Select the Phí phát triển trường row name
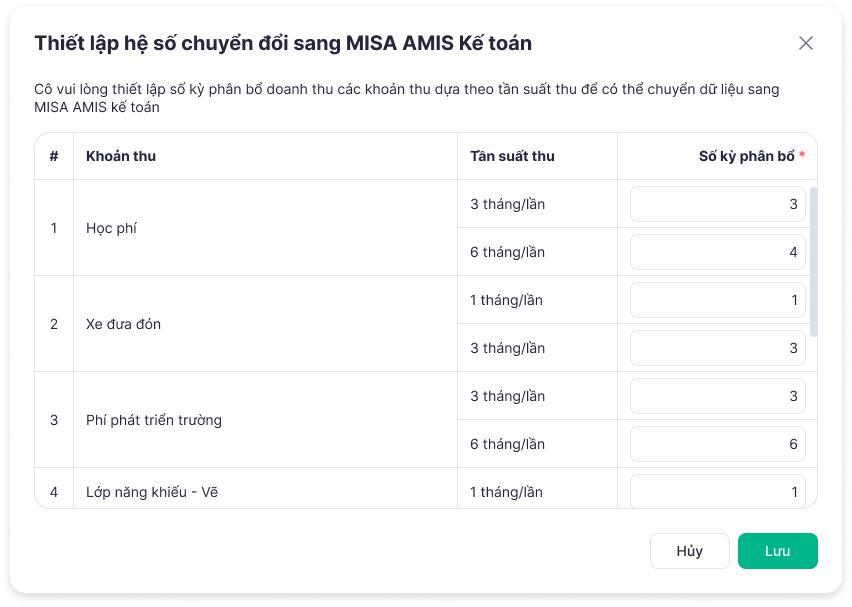852x607 pixels. tap(153, 420)
